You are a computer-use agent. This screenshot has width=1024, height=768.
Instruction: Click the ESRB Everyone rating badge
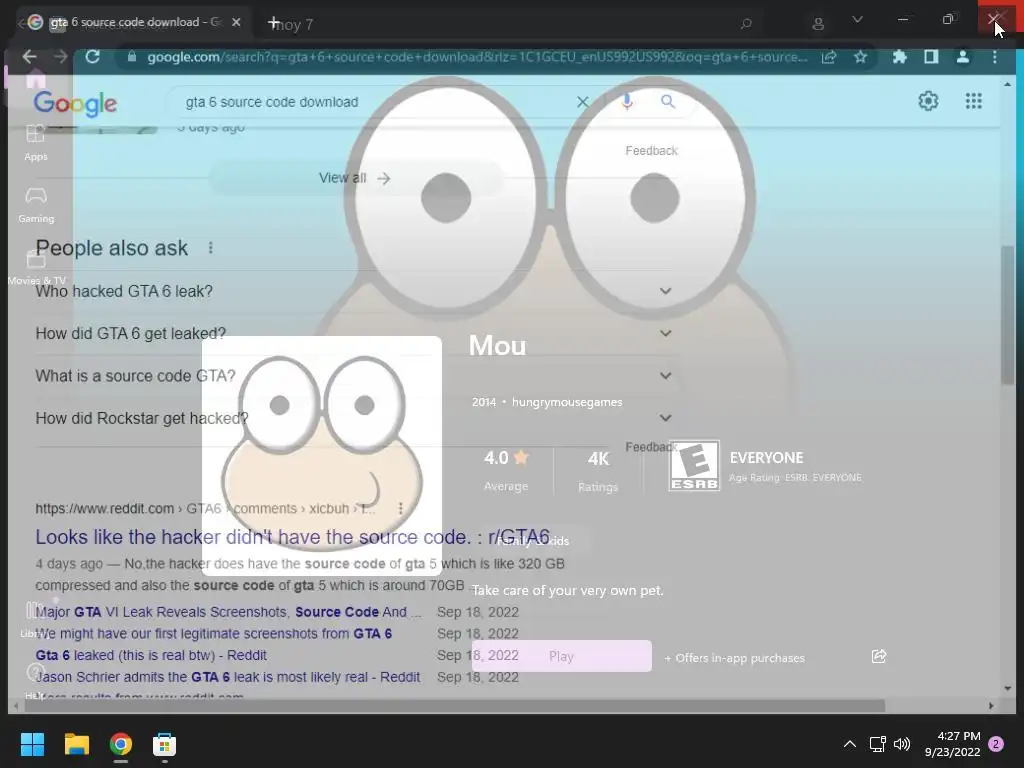pyautogui.click(x=694, y=466)
